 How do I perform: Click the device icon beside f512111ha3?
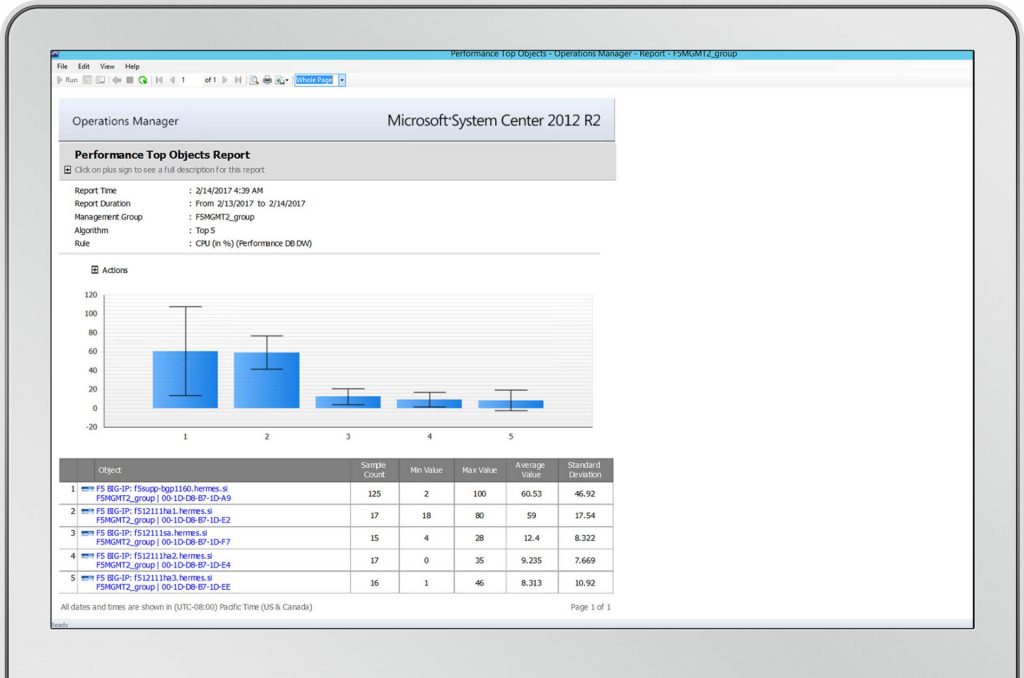click(88, 578)
